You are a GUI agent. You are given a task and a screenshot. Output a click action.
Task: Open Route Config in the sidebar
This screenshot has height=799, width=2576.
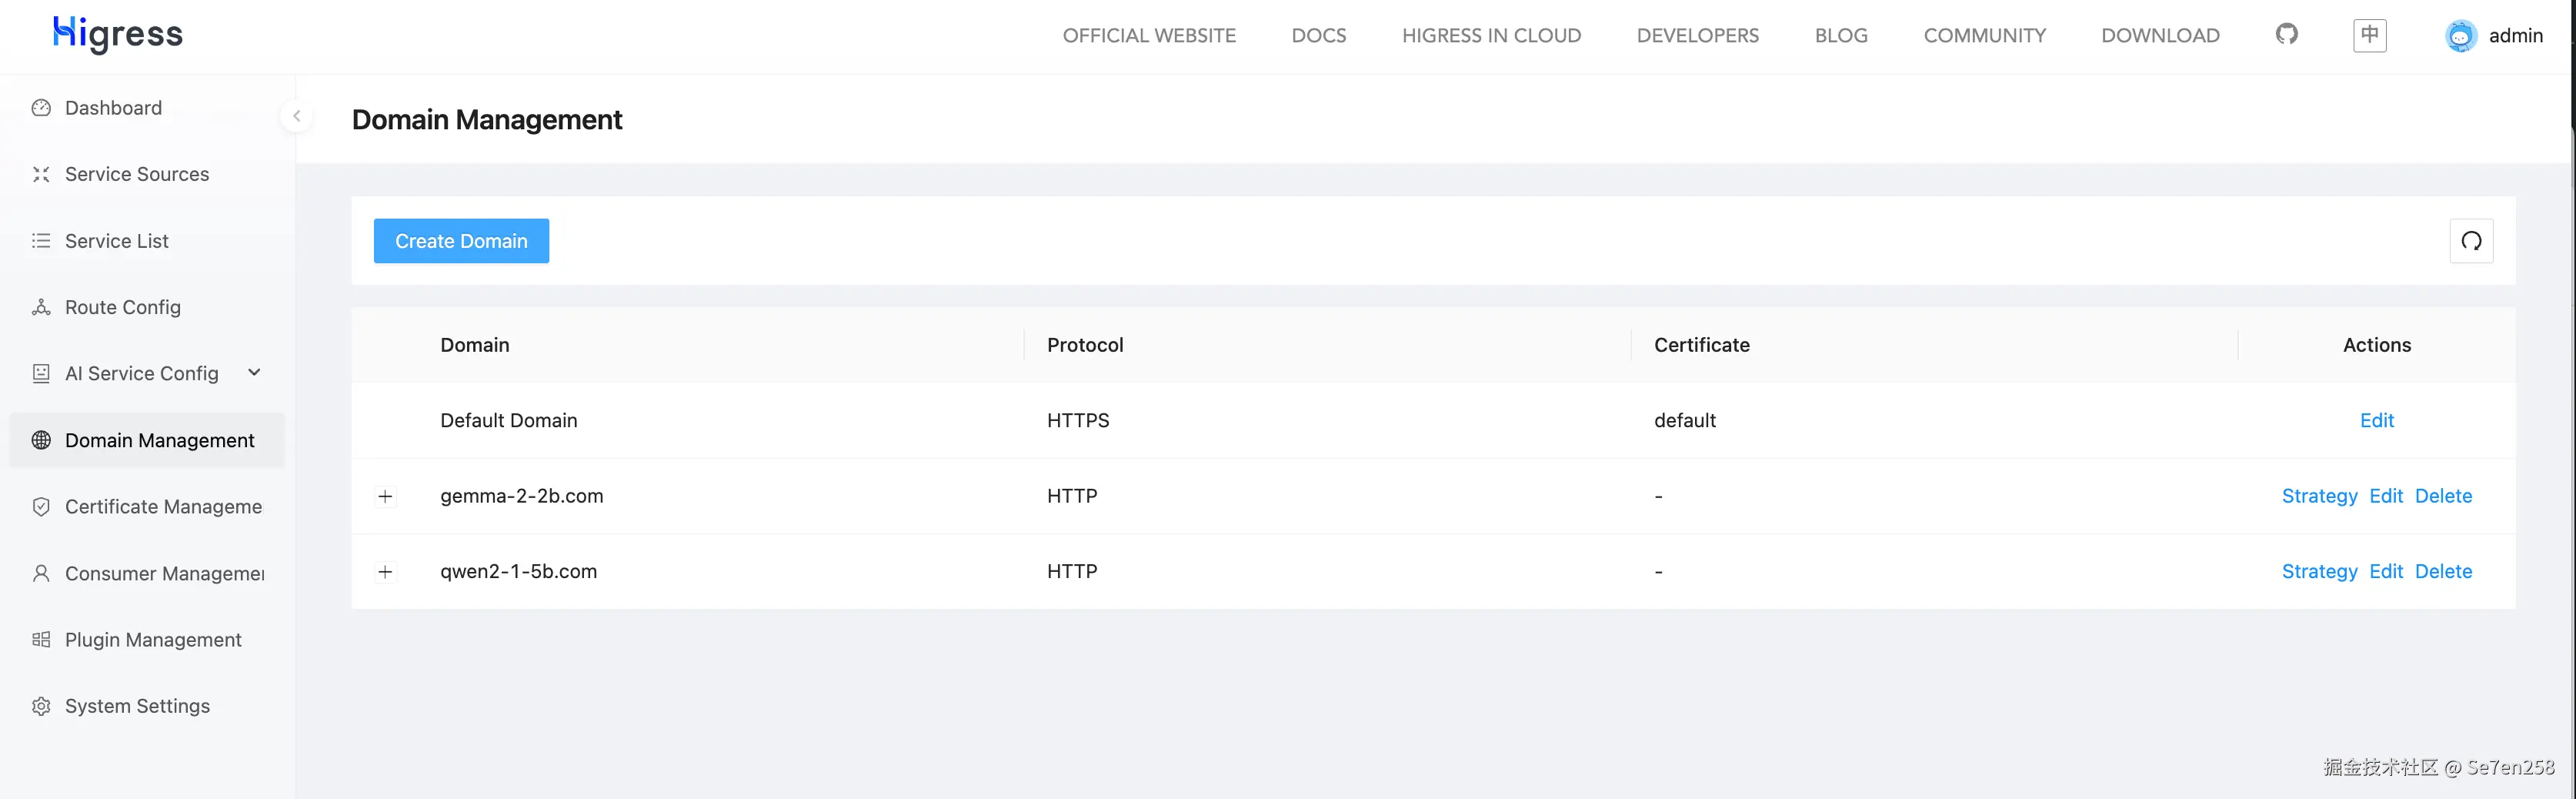pos(122,307)
